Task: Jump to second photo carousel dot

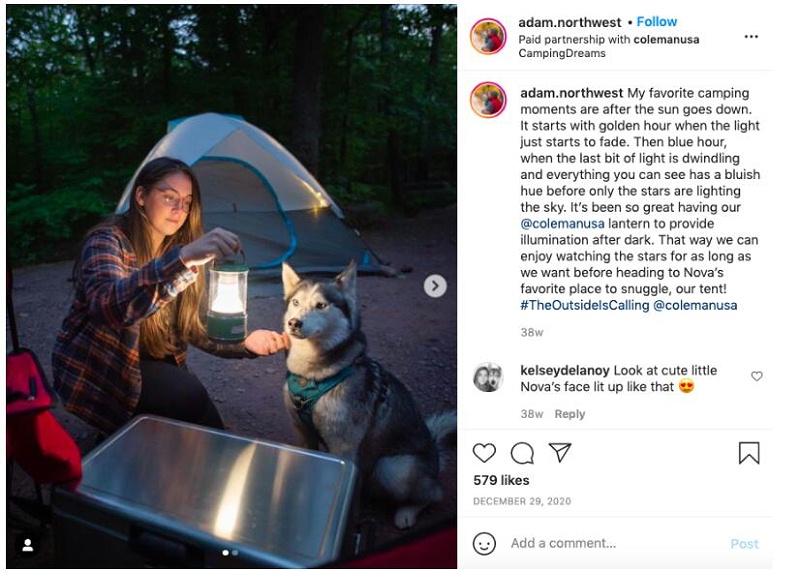Action: [x=235, y=552]
